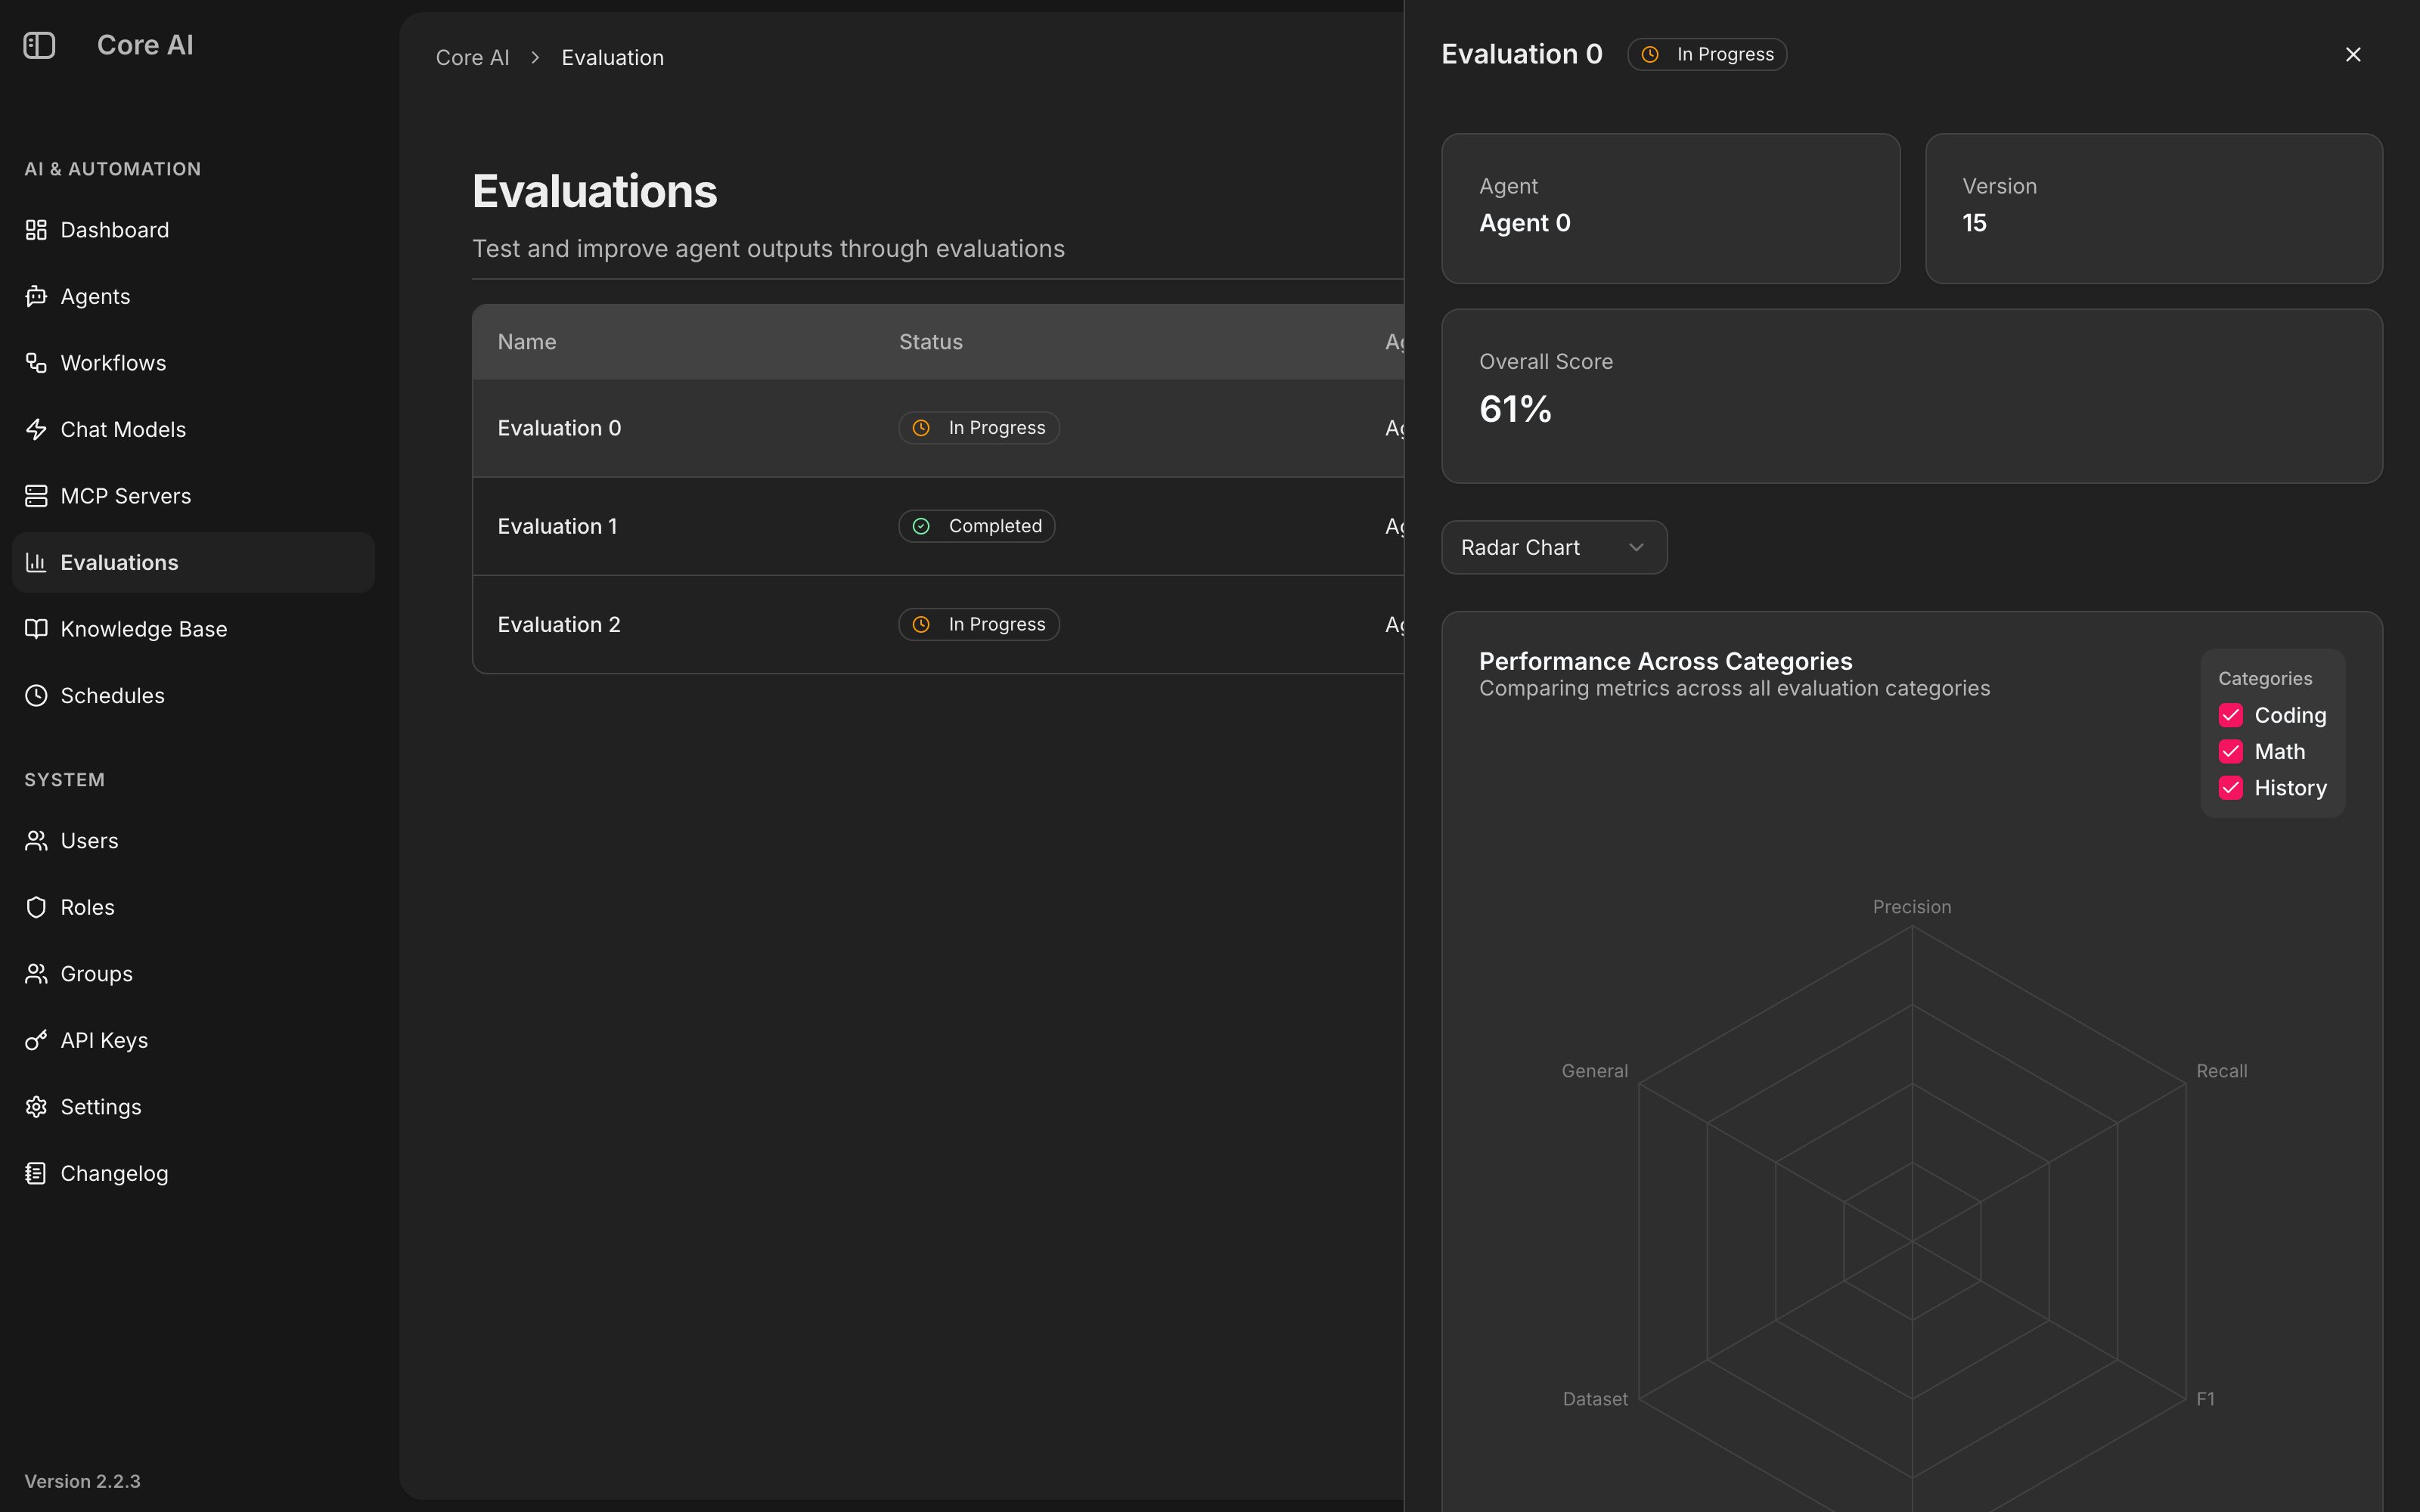Open the Roles page
This screenshot has width=2420, height=1512.
pyautogui.click(x=193, y=907)
